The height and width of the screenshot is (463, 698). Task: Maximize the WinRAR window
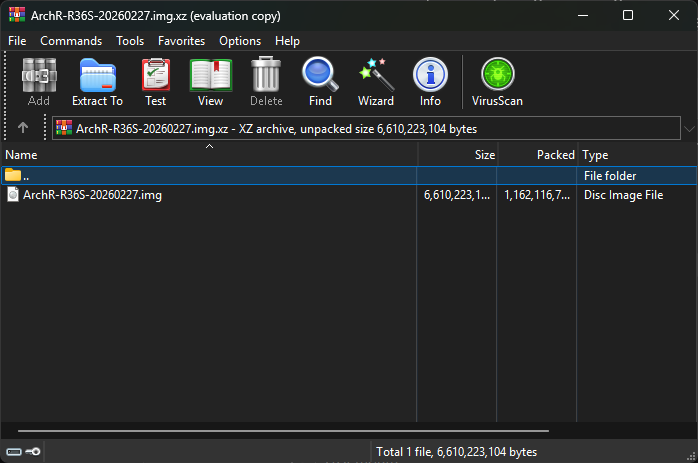pos(628,15)
